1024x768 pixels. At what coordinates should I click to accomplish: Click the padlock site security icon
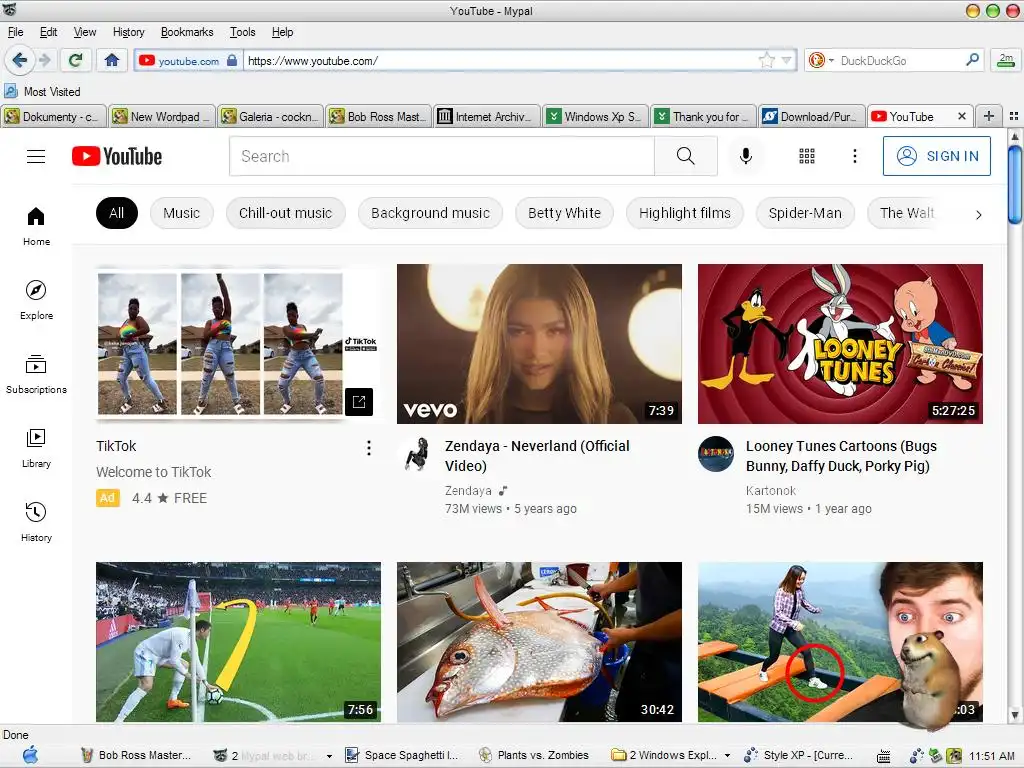[232, 61]
